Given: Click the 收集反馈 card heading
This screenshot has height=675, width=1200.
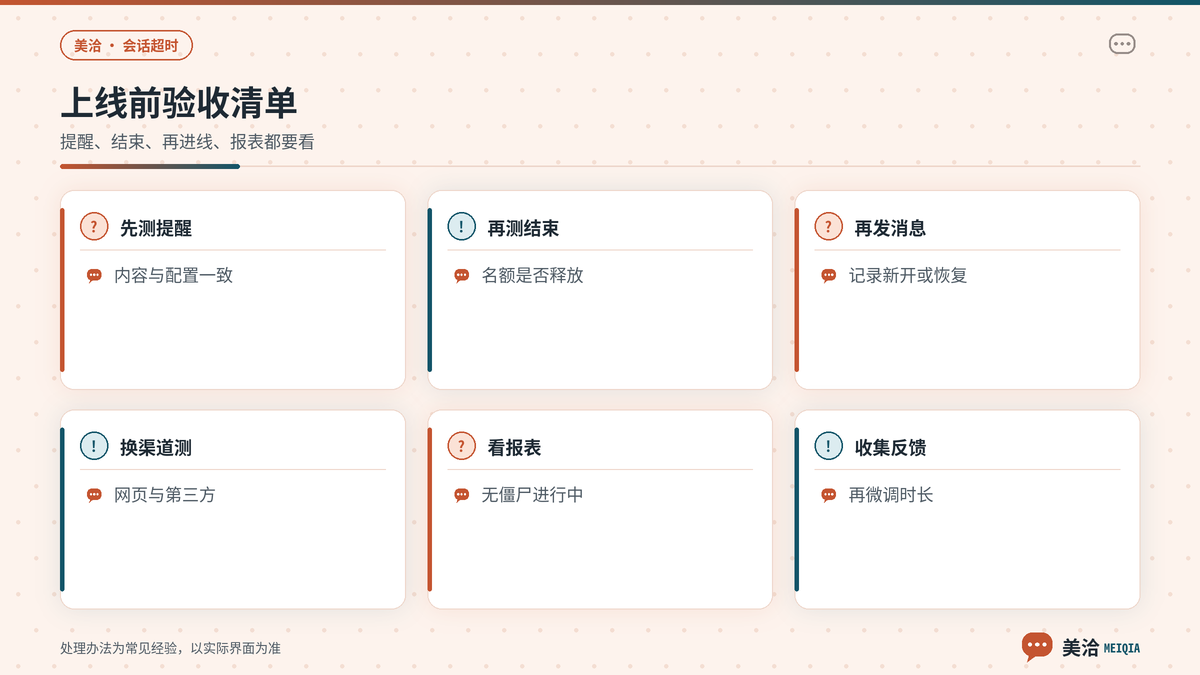Looking at the screenshot, I should [x=890, y=447].
